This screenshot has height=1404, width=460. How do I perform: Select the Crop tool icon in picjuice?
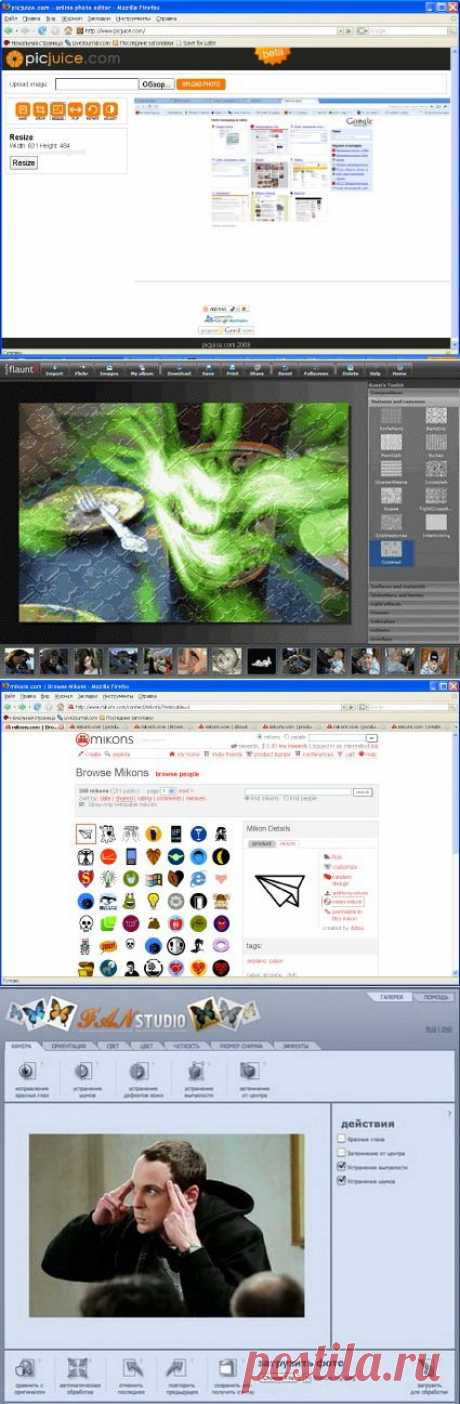pos(40,109)
